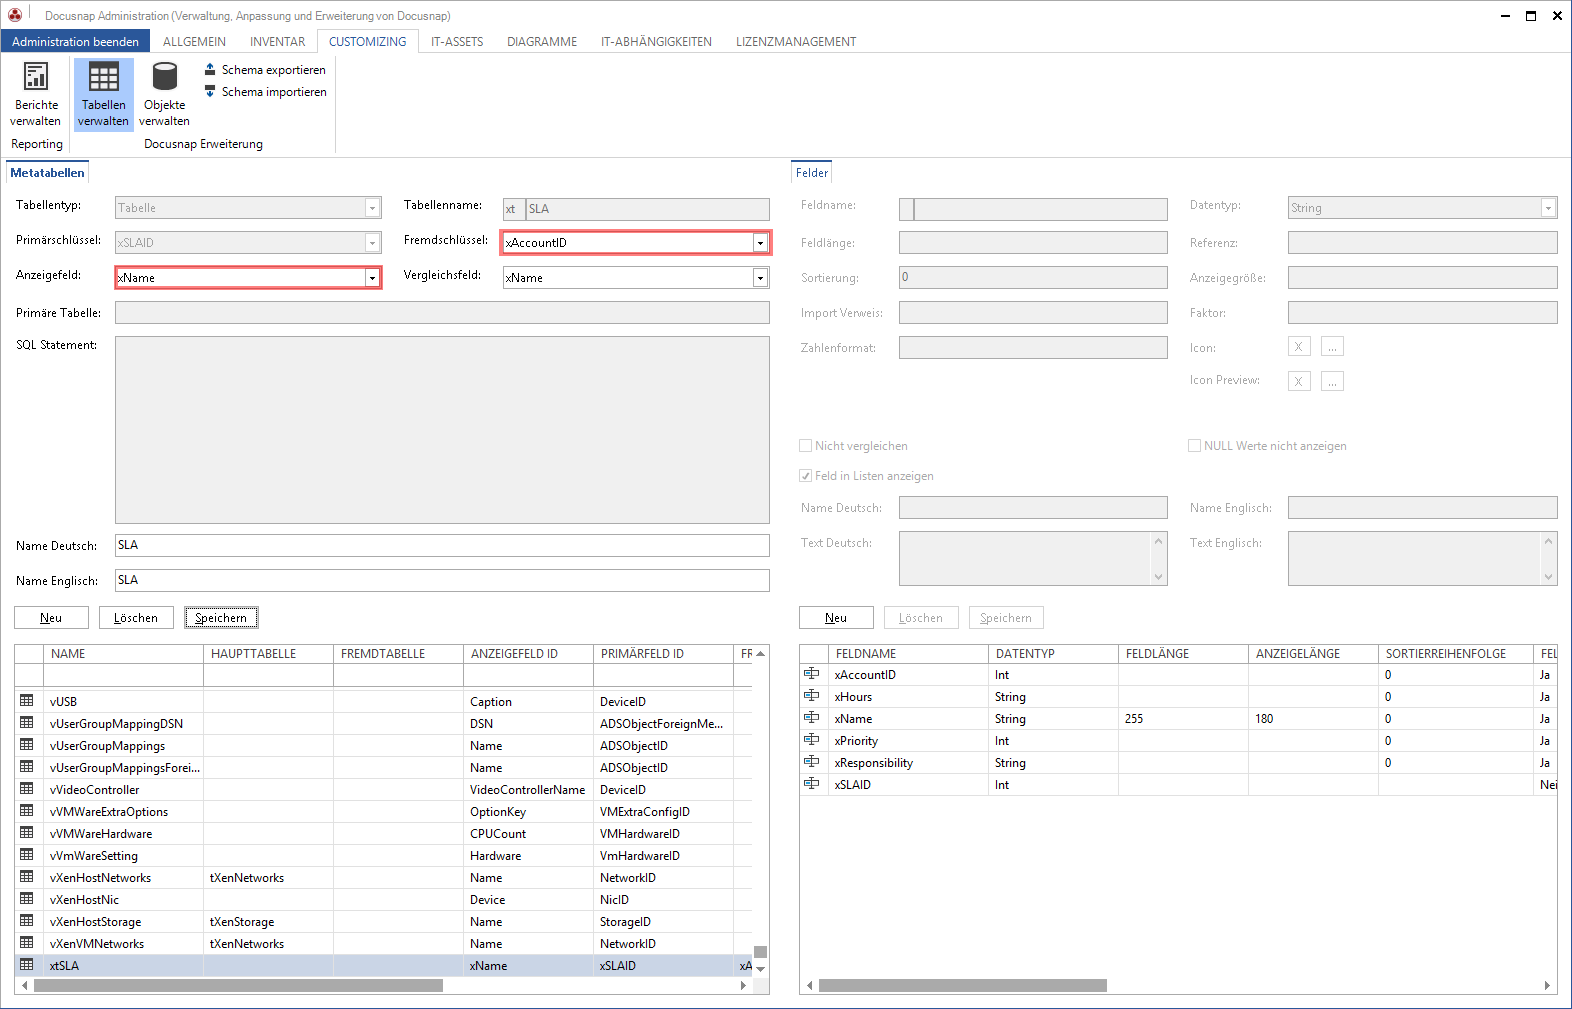Image resolution: width=1572 pixels, height=1009 pixels.
Task: Click field icon of xName row
Action: coord(812,718)
